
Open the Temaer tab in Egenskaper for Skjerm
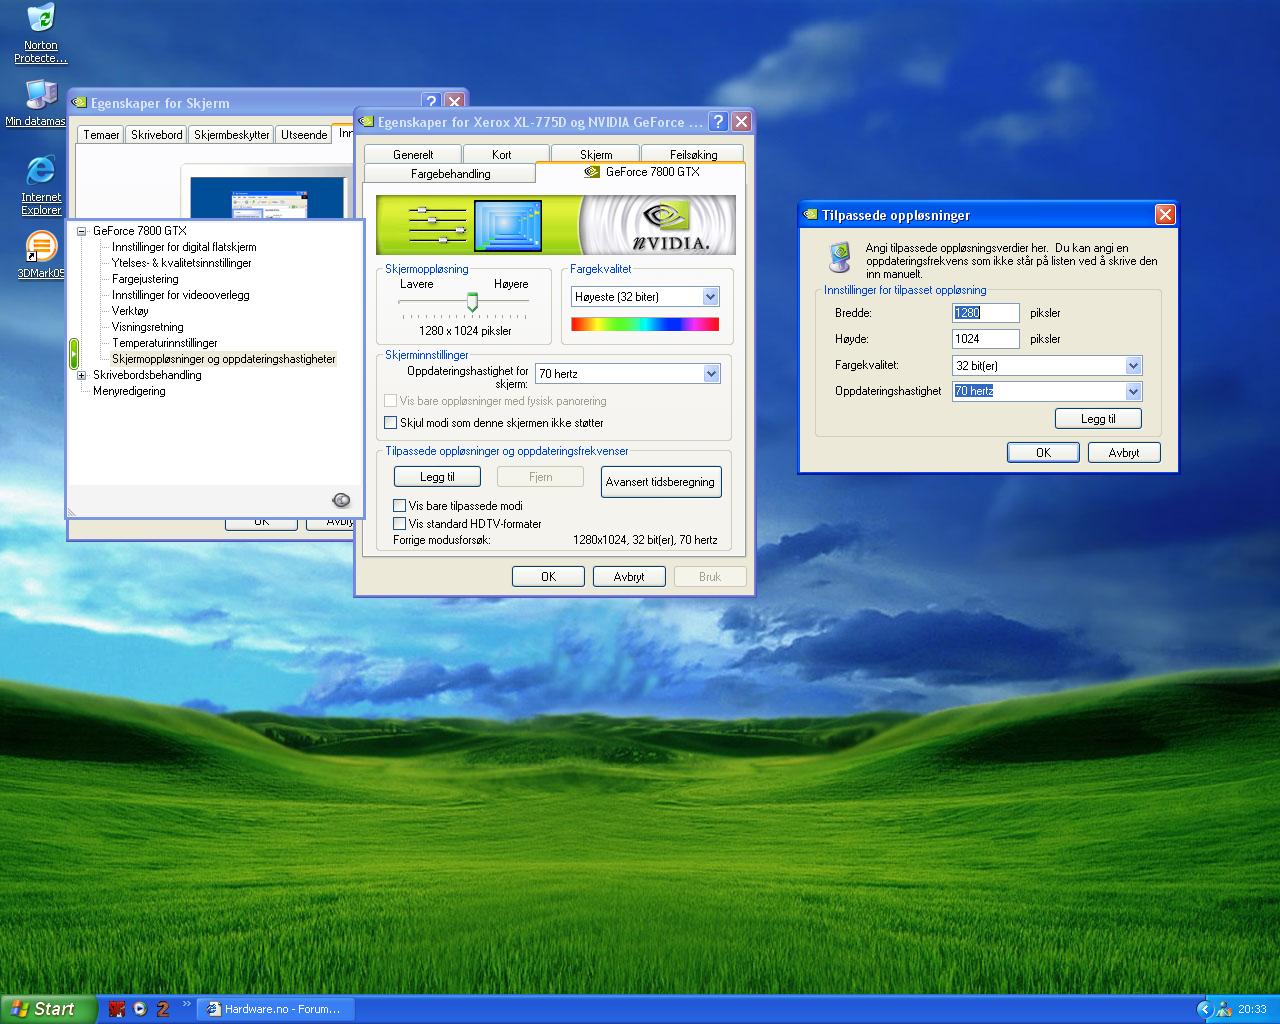101,135
